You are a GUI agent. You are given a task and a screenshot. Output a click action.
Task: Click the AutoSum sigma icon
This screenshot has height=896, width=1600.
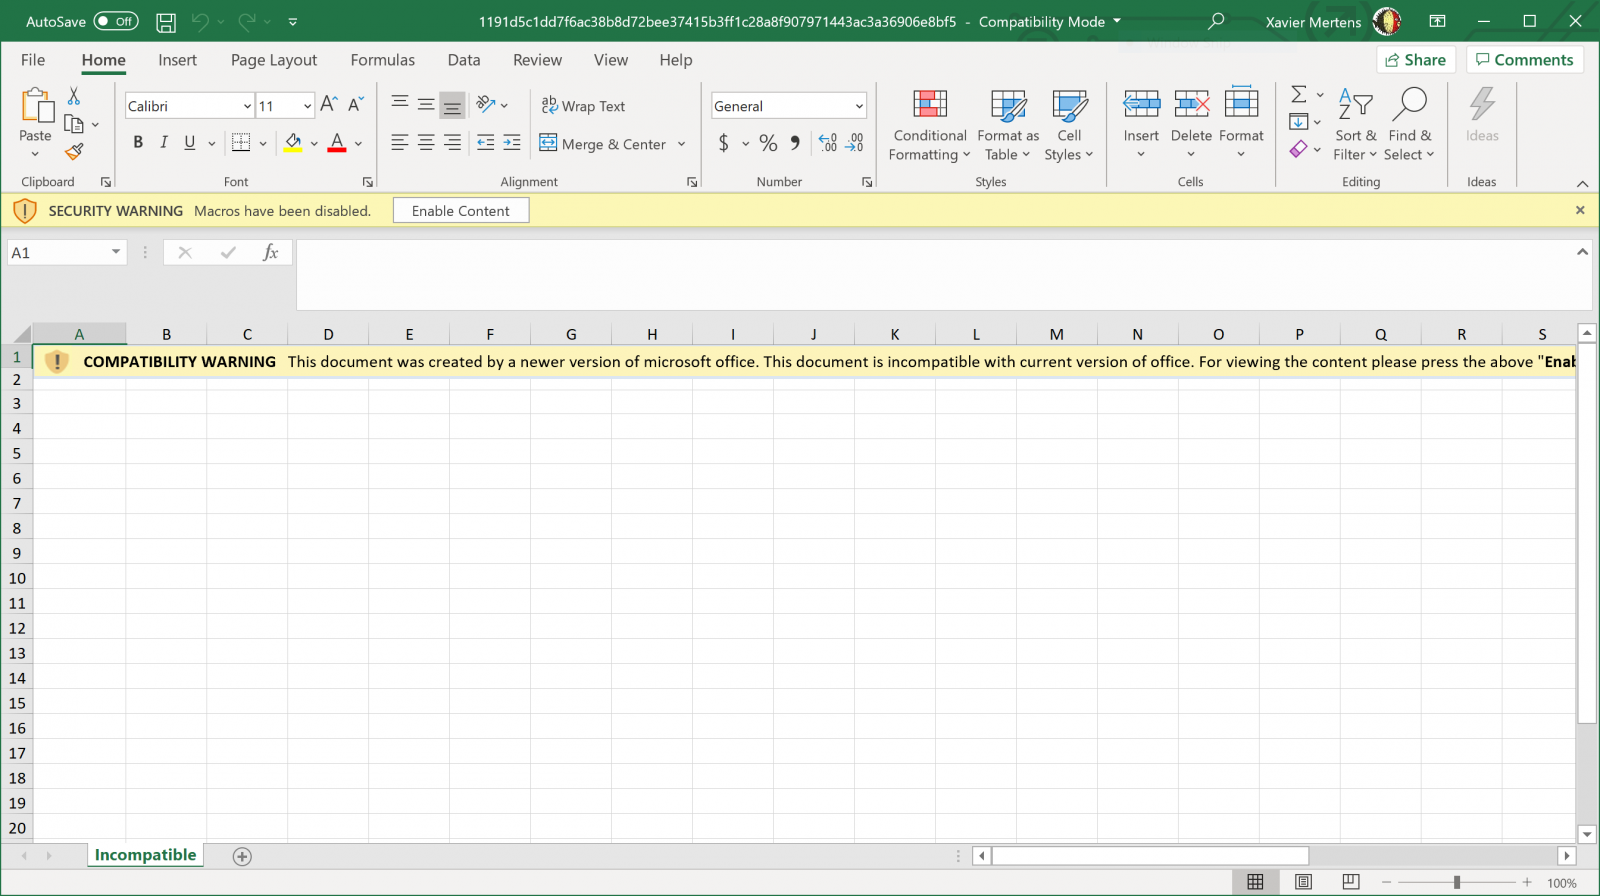1298,94
